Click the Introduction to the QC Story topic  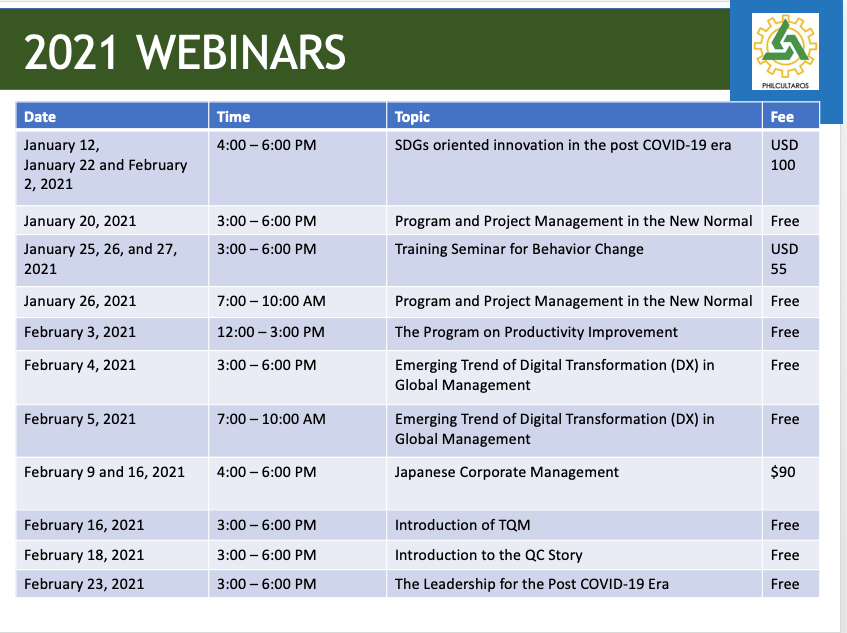488,555
